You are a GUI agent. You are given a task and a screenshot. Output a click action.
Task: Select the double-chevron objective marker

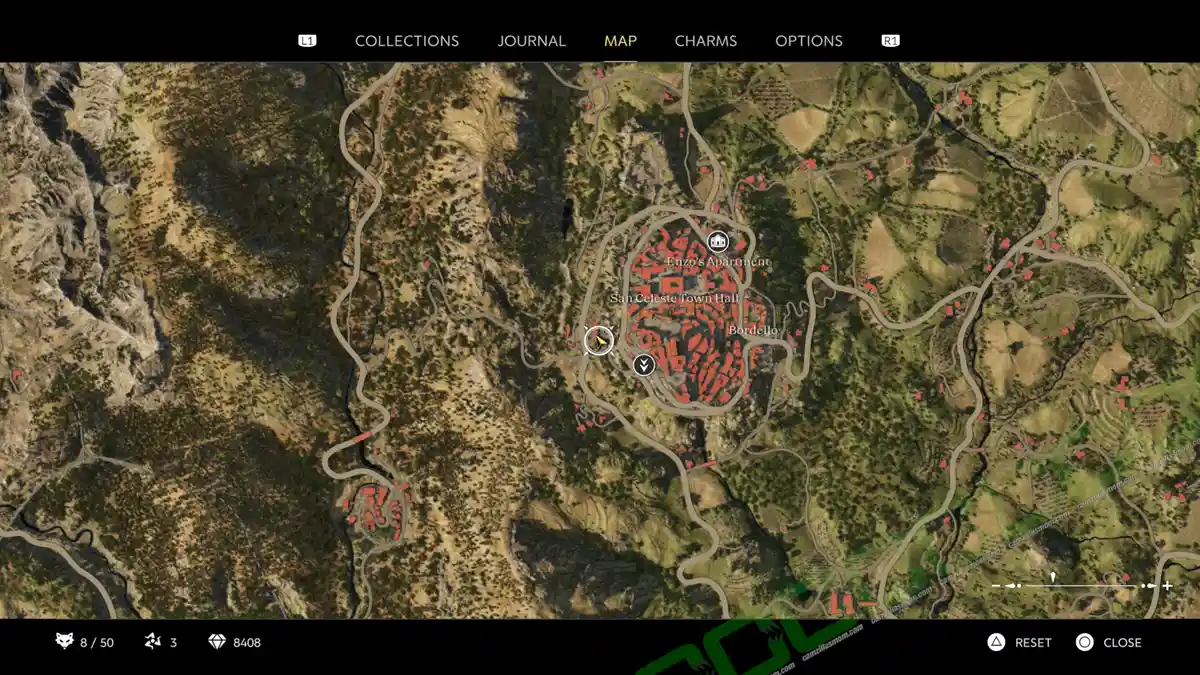pos(644,365)
